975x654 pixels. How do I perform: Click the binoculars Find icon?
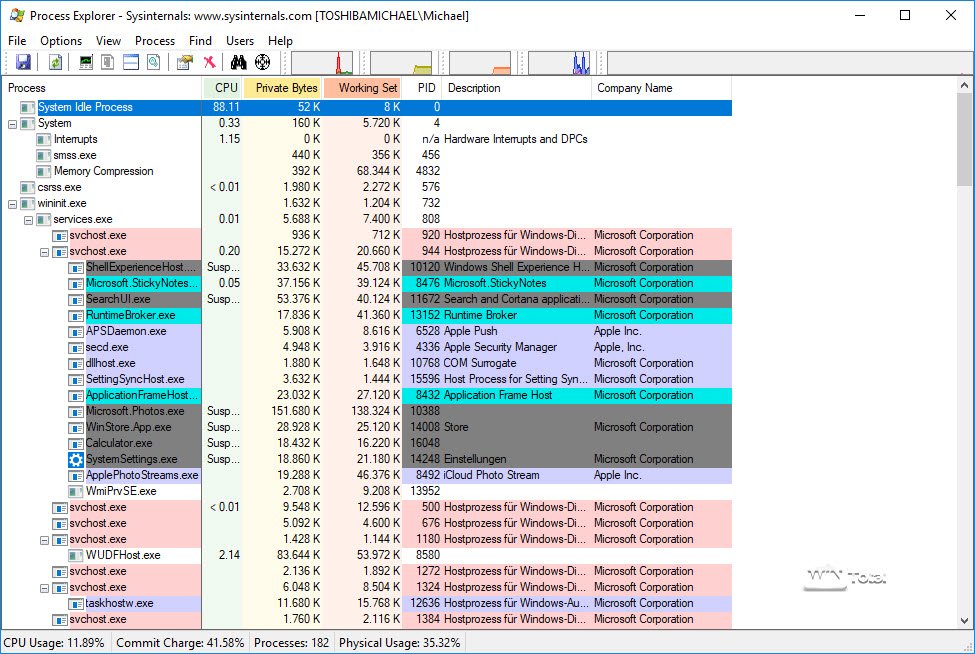(239, 62)
